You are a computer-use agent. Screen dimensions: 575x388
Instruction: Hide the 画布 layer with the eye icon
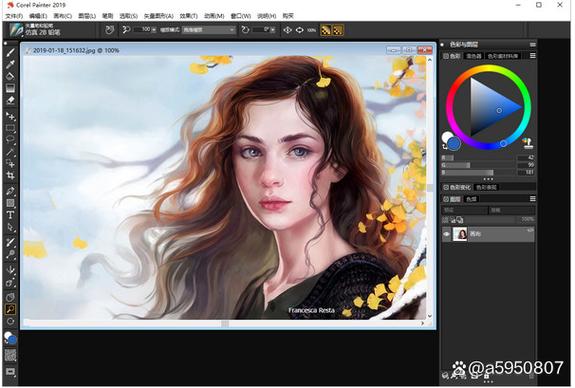446,234
